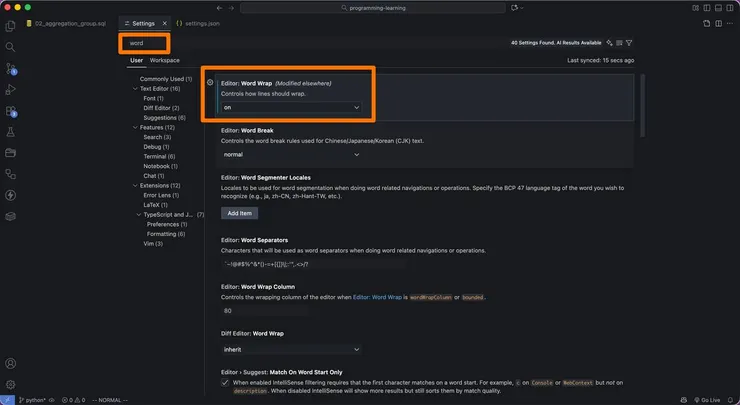Open the Word Break dropdown set to normal
740x405 pixels.
(291, 154)
